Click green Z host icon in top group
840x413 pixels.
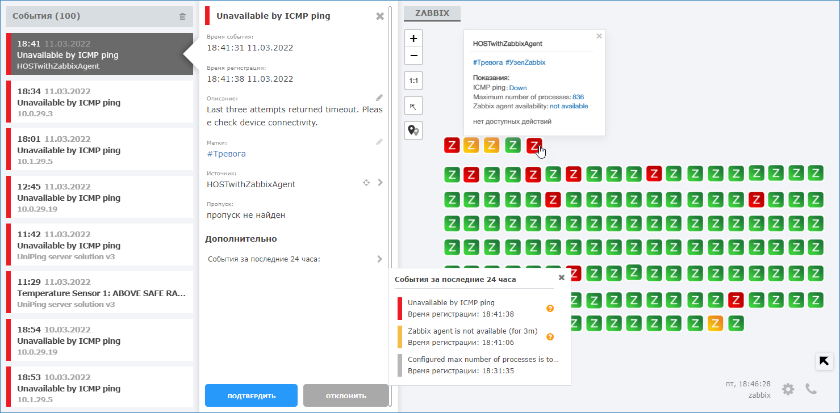click(x=513, y=145)
